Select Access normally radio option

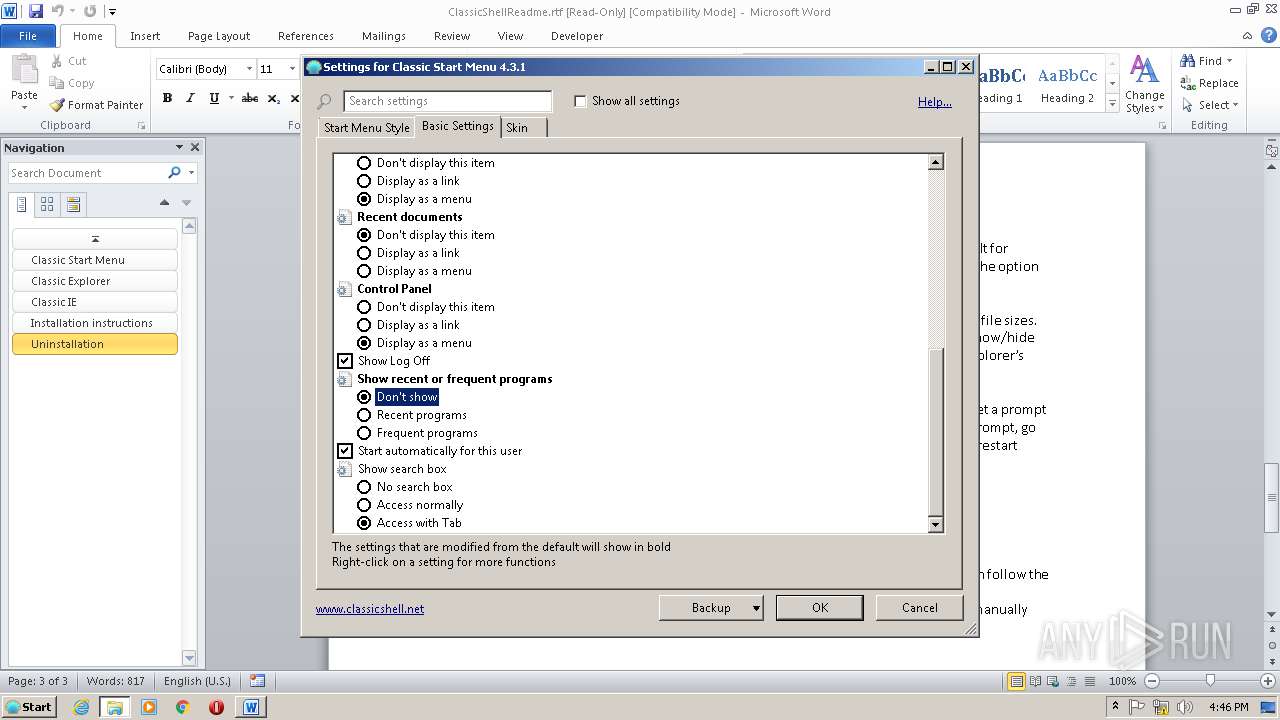coord(364,505)
